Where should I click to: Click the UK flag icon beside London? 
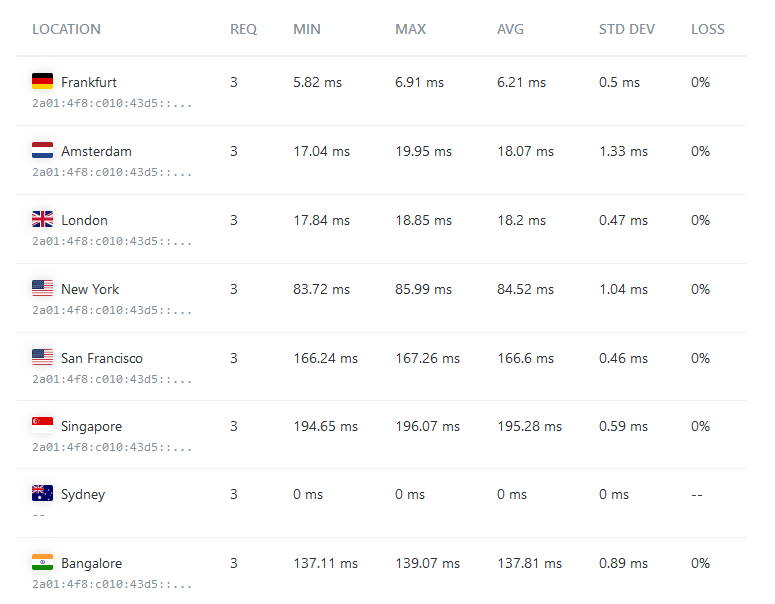point(42,220)
